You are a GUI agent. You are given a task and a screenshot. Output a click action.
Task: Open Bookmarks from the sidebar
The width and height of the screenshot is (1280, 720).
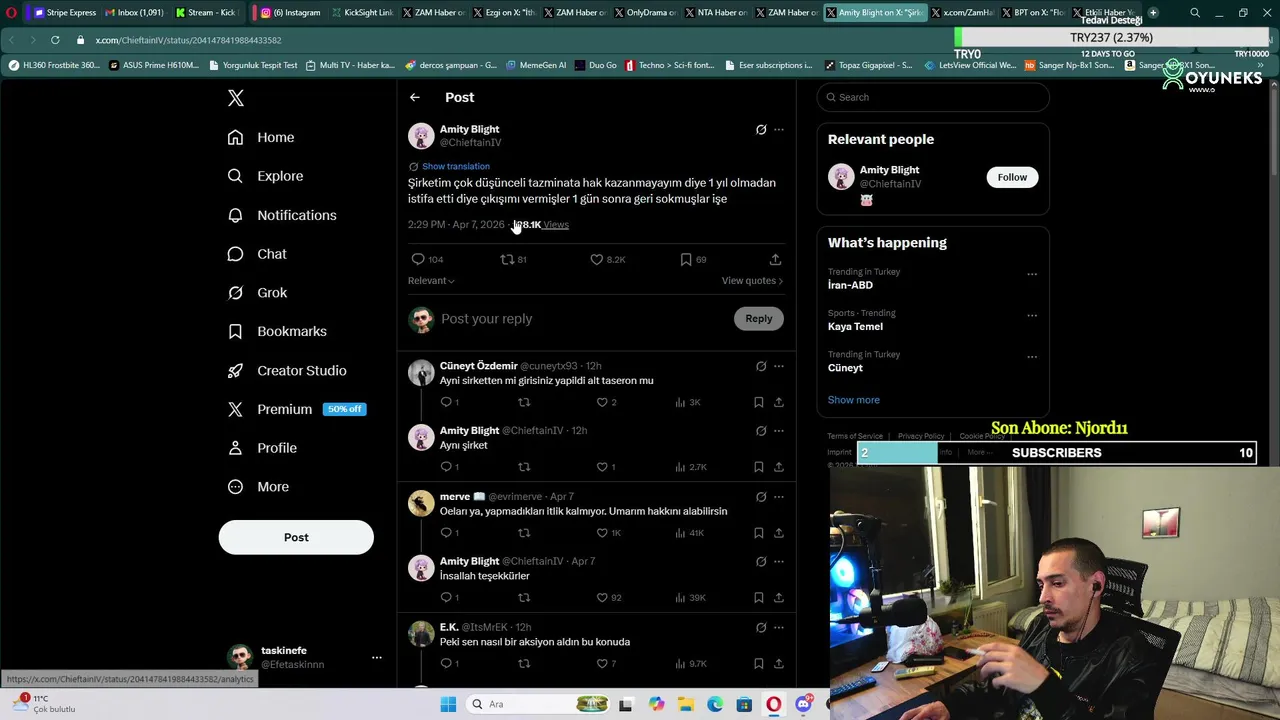pyautogui.click(x=277, y=331)
